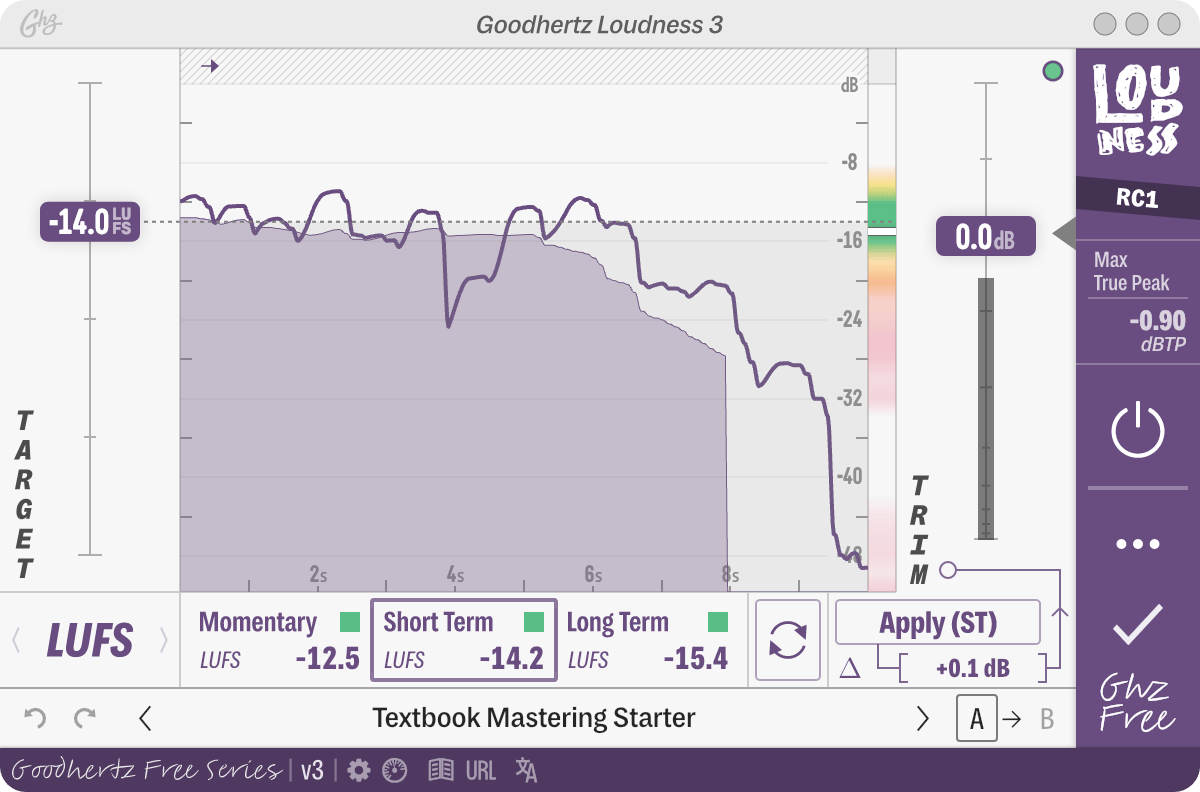Open the Textbook Mastering Starter preset list

[x=534, y=718]
